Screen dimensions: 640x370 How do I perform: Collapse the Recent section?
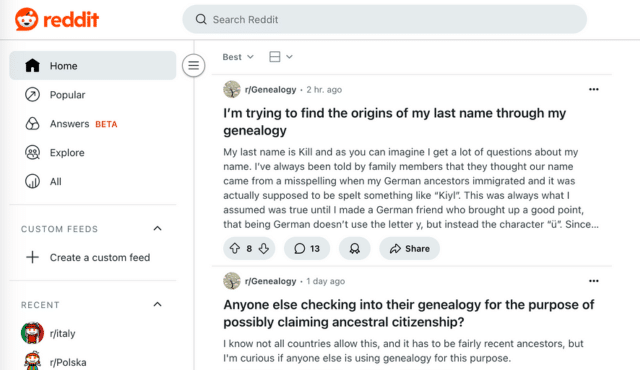[x=158, y=304]
